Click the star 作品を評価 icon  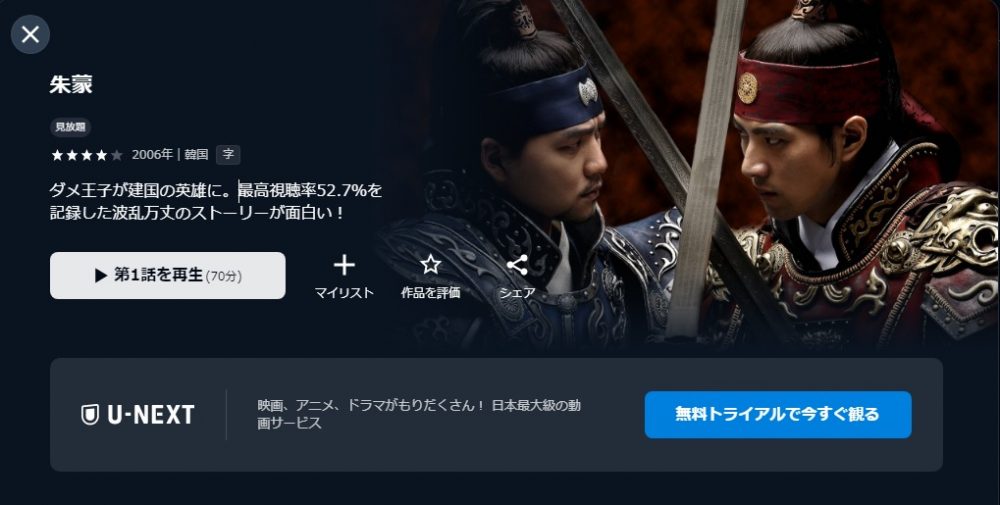click(x=430, y=265)
